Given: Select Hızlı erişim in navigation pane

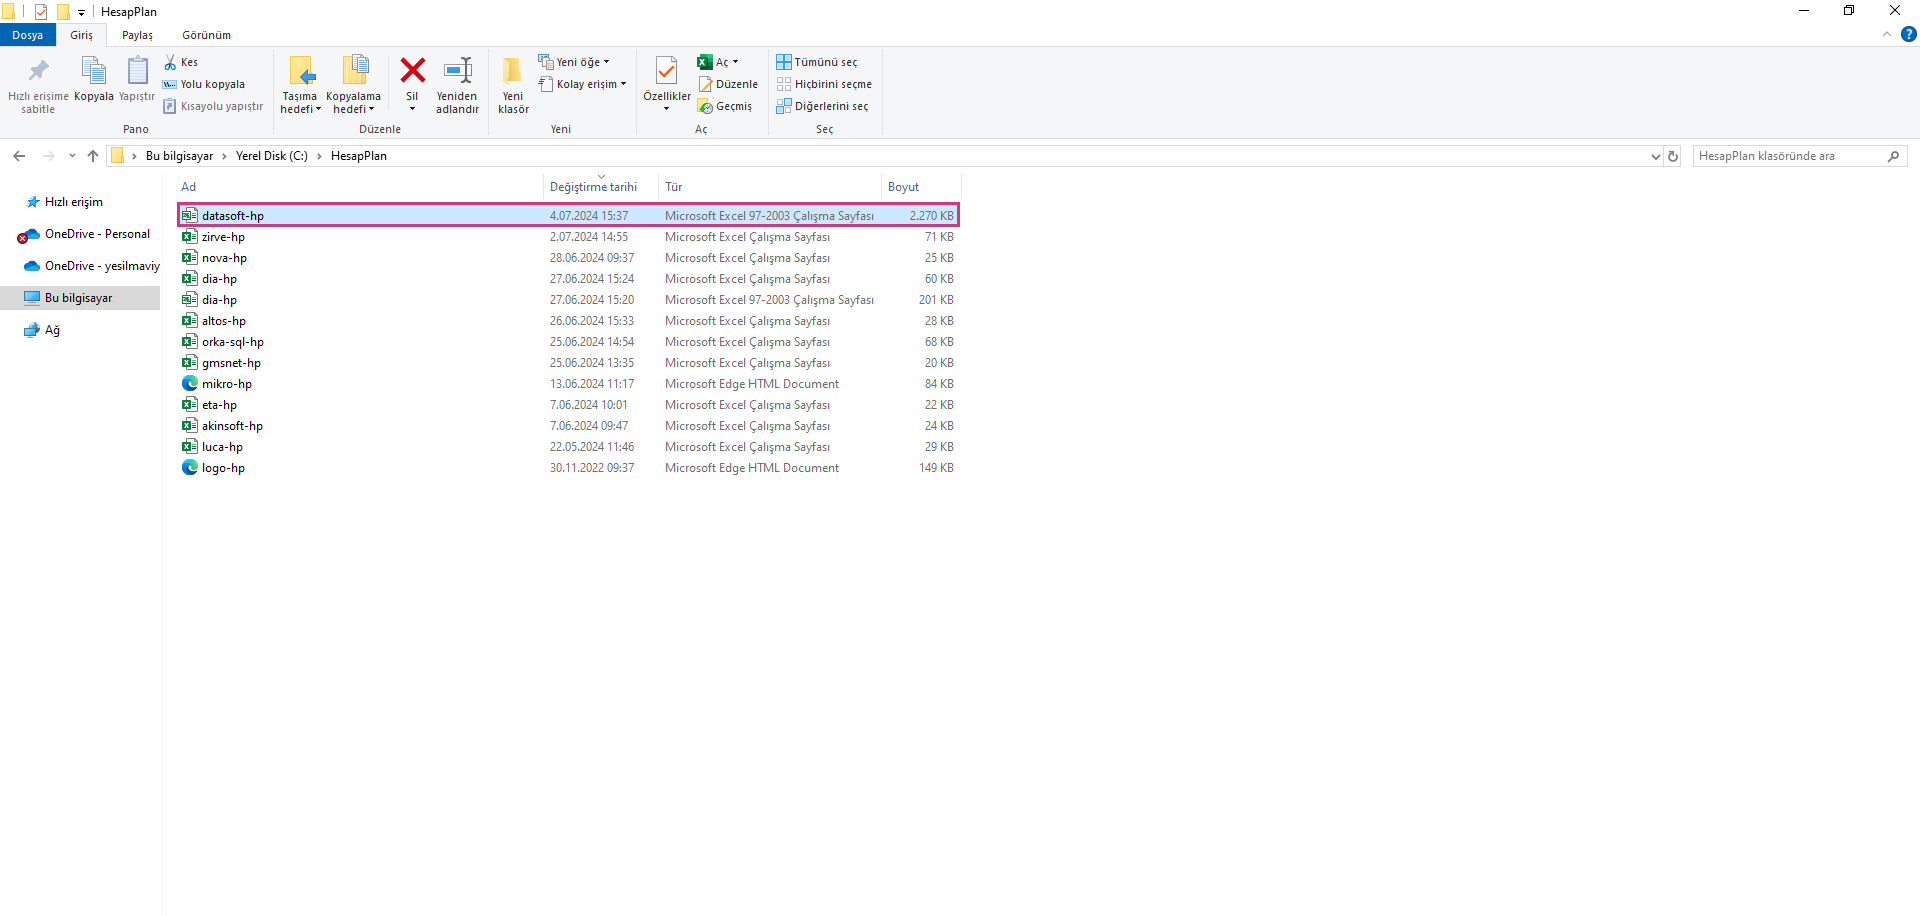Looking at the screenshot, I should pos(73,202).
